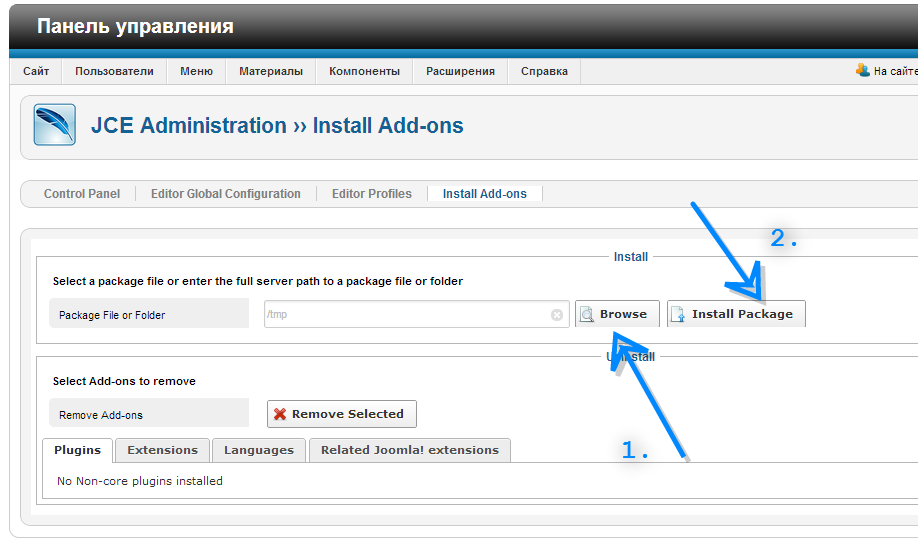918x542 pixels.
Task: Clear the package path field with X icon
Action: point(557,315)
